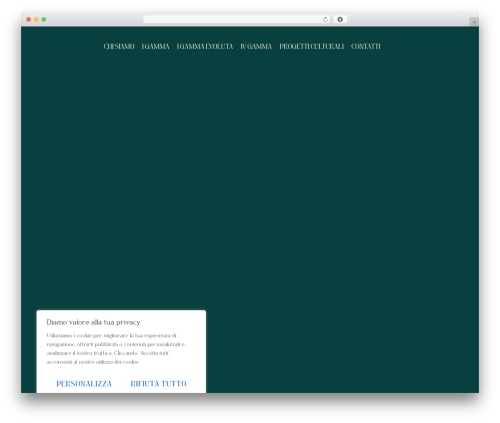Click the browser address bar field
Image resolution: width=500 pixels, height=423 pixels.
(x=237, y=19)
